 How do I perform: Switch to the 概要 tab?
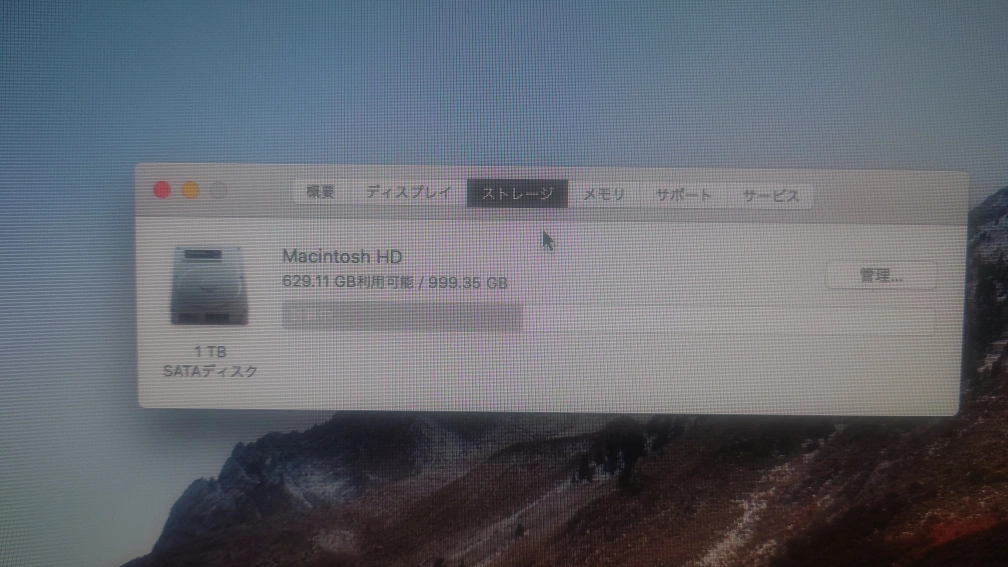click(320, 192)
